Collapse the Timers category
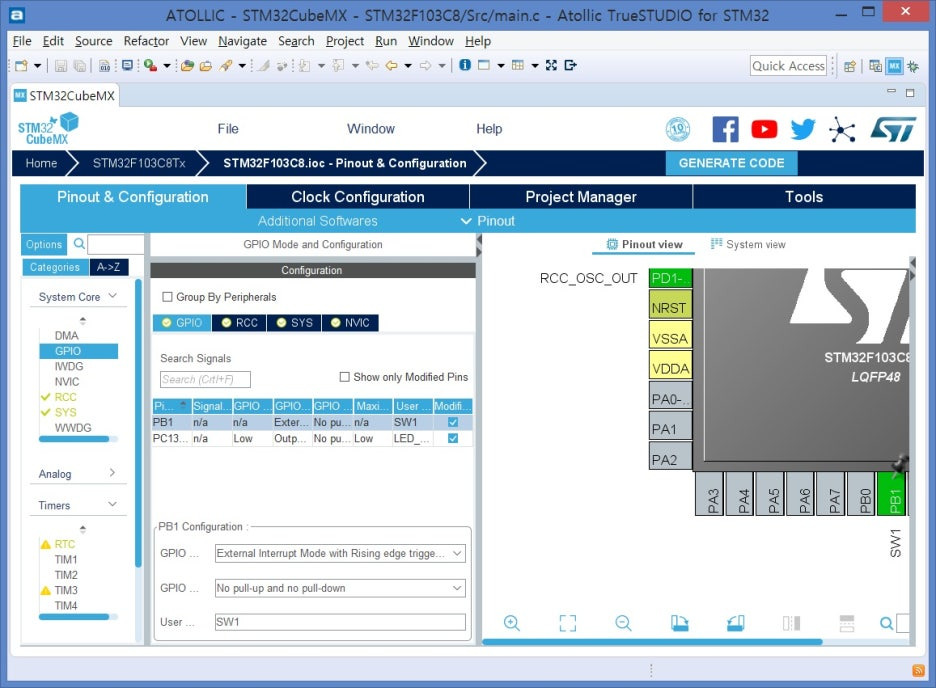Viewport: 936px width, 688px height. (112, 504)
